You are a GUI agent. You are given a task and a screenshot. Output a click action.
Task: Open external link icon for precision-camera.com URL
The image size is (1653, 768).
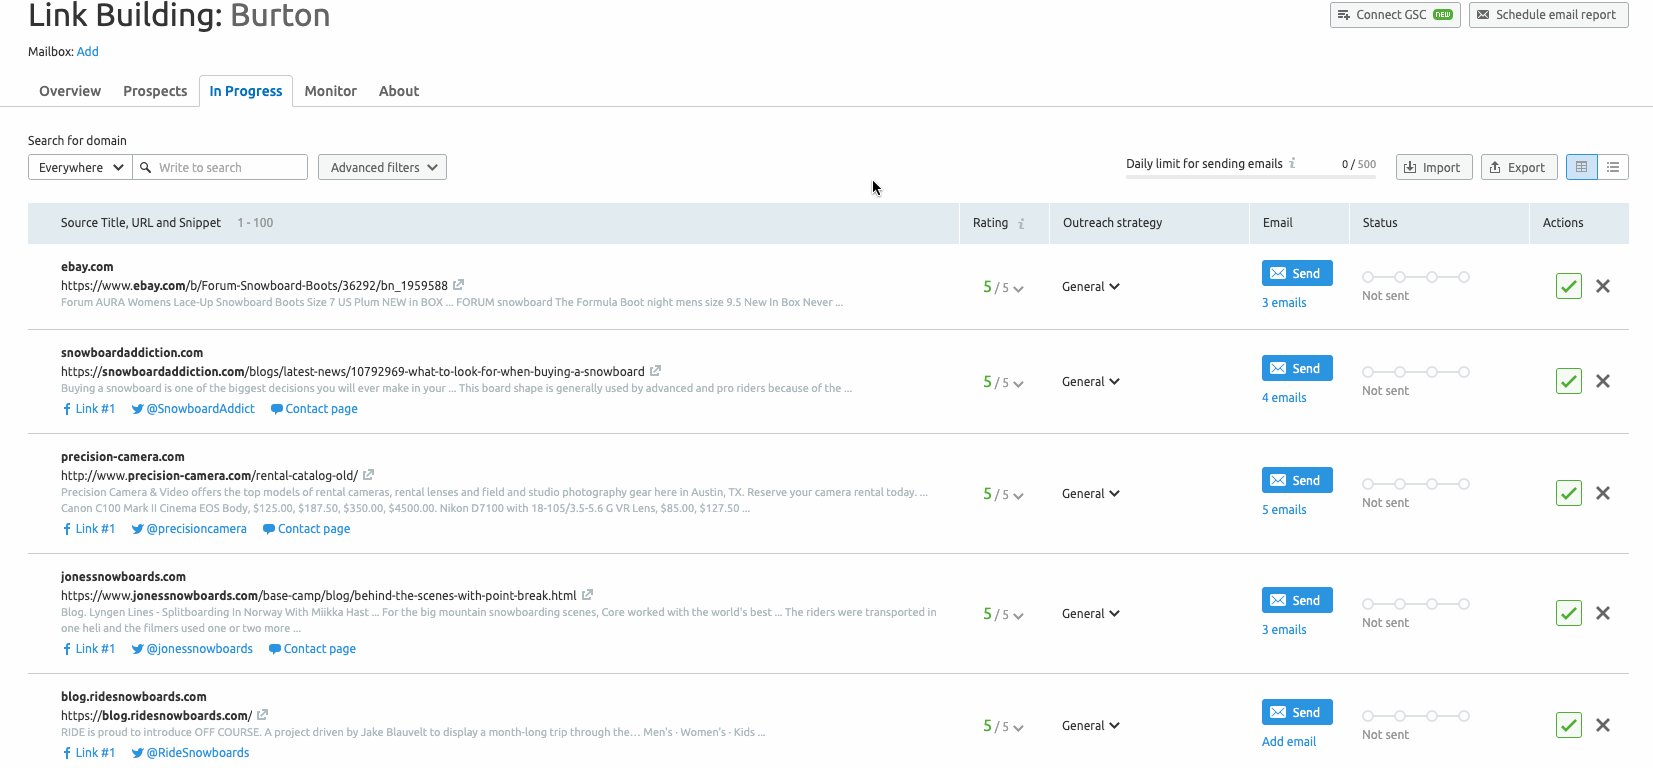(368, 475)
